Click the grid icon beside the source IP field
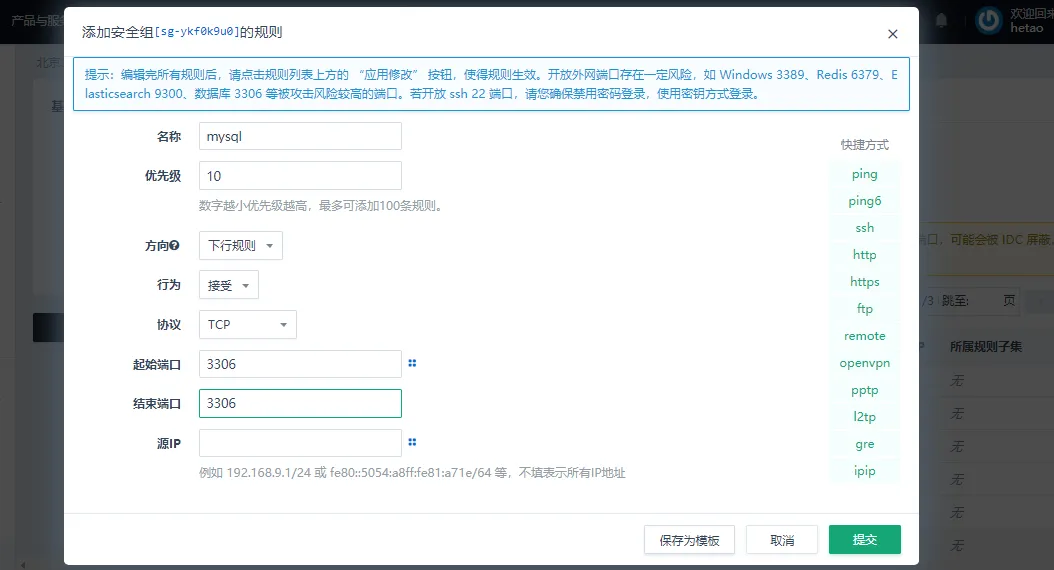The height and width of the screenshot is (570, 1054). click(x=412, y=442)
